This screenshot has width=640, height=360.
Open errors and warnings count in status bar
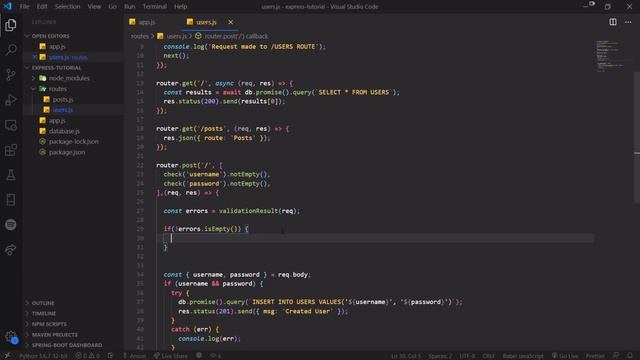coord(87,356)
